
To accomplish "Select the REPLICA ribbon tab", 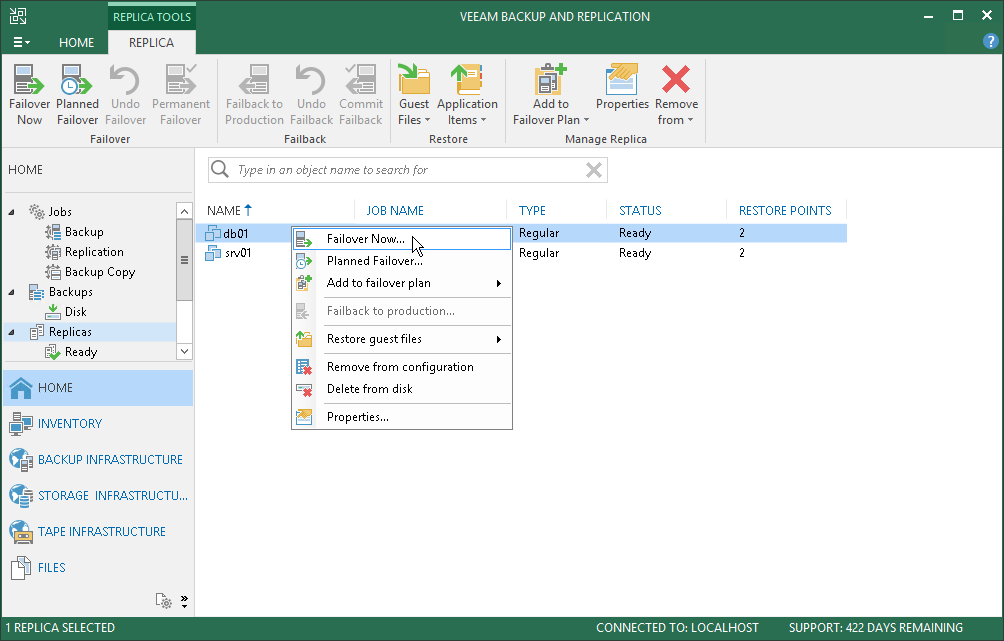I will [151, 42].
